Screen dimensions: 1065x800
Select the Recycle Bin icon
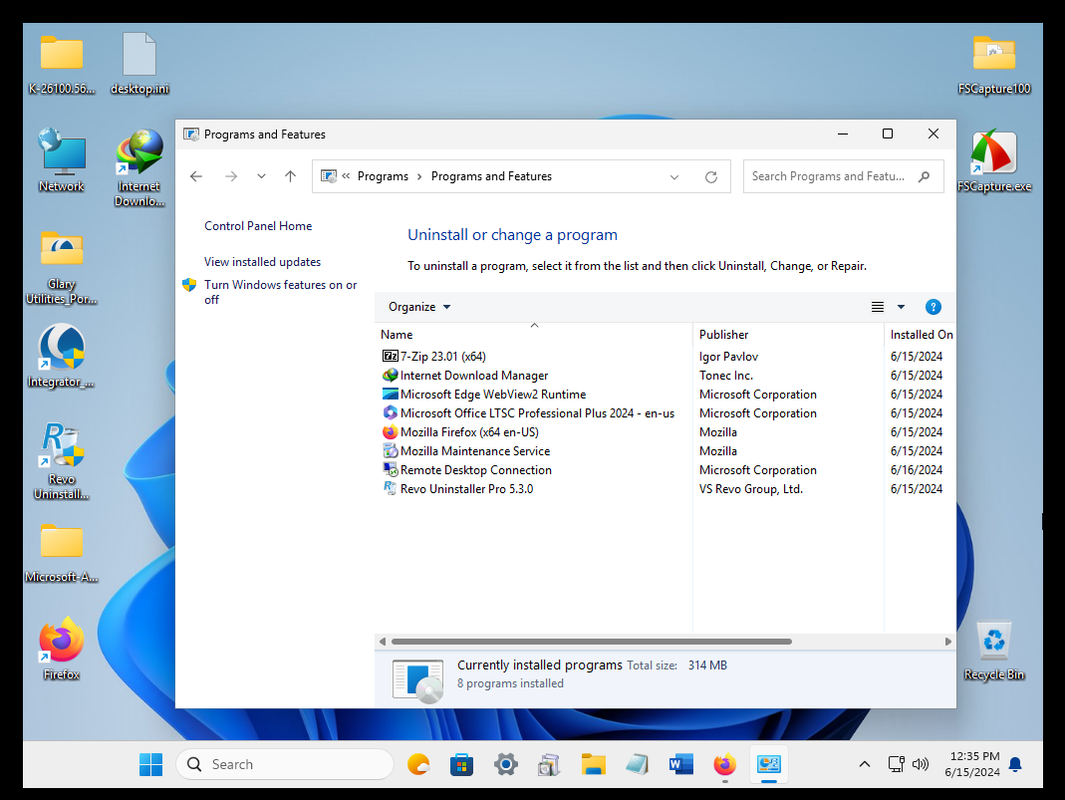click(994, 651)
